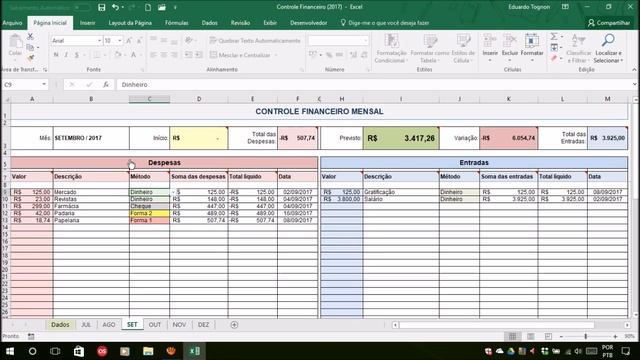
Task: Click the zoom in plus button
Action: [615, 336]
